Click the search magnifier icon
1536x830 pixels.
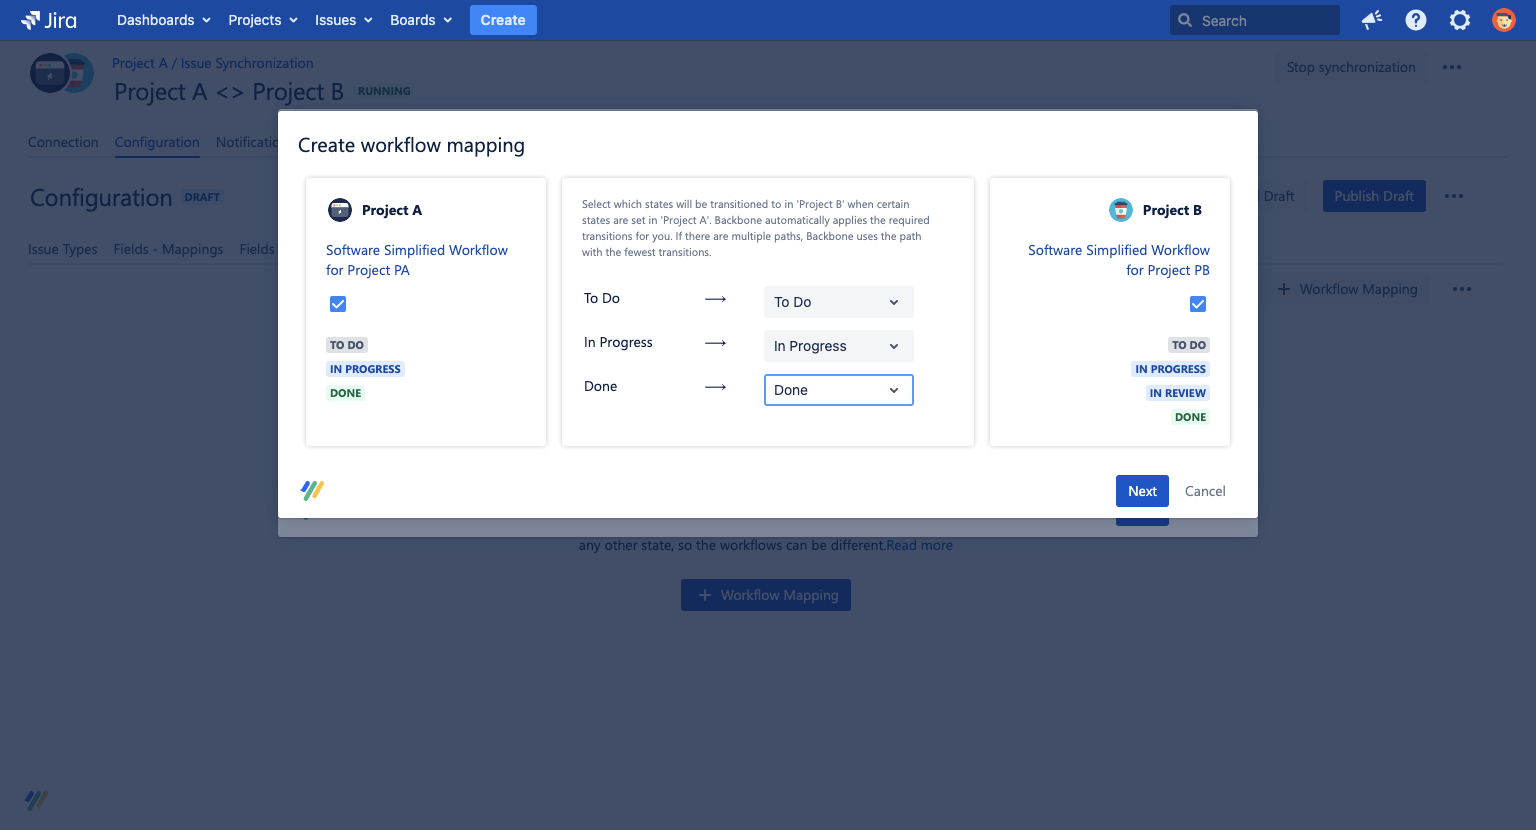click(1184, 19)
